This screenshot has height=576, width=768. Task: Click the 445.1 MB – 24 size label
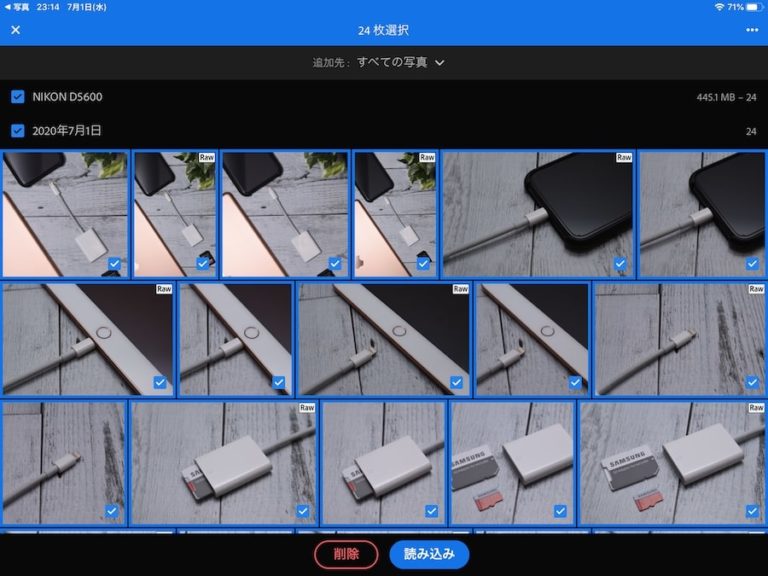tap(726, 97)
